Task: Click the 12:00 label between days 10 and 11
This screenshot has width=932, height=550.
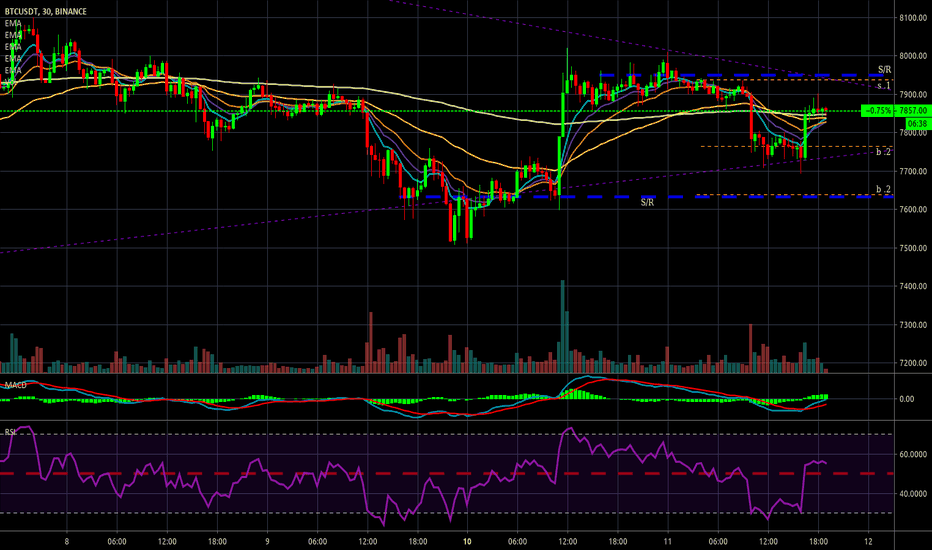Action: coord(568,541)
